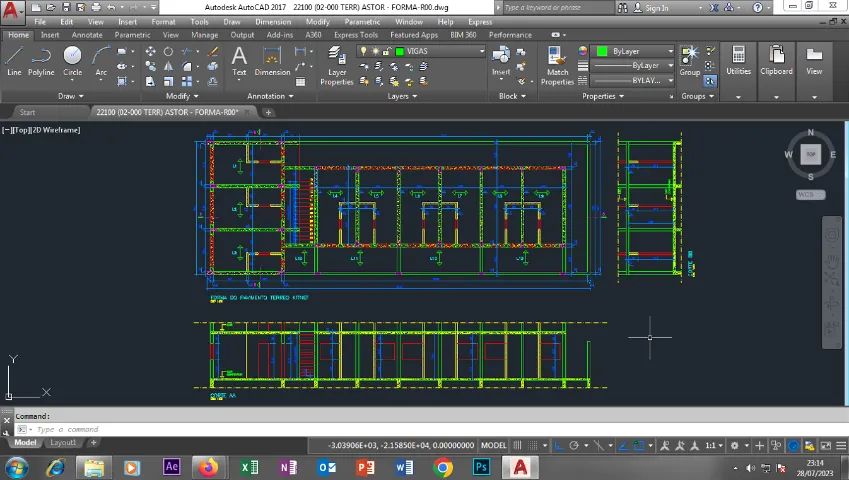Viewport: 849px width, 480px height.
Task: Click the color wheel icon in Properties
Action: pos(583,51)
